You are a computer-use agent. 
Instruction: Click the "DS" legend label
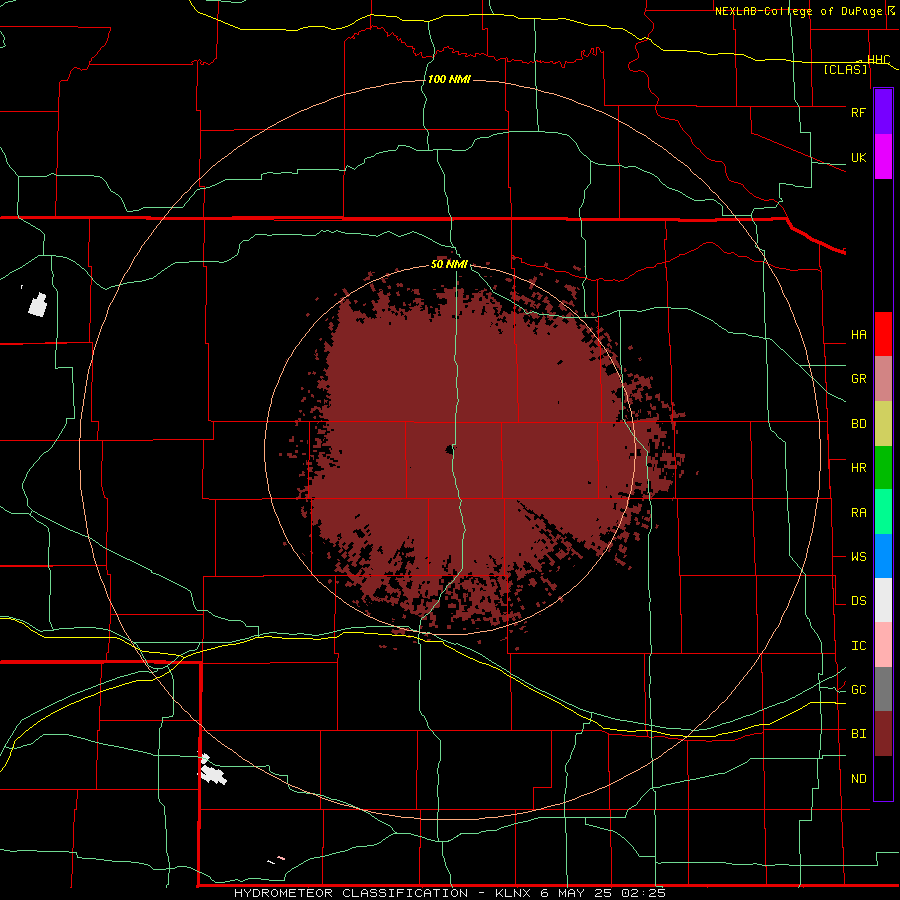(858, 601)
